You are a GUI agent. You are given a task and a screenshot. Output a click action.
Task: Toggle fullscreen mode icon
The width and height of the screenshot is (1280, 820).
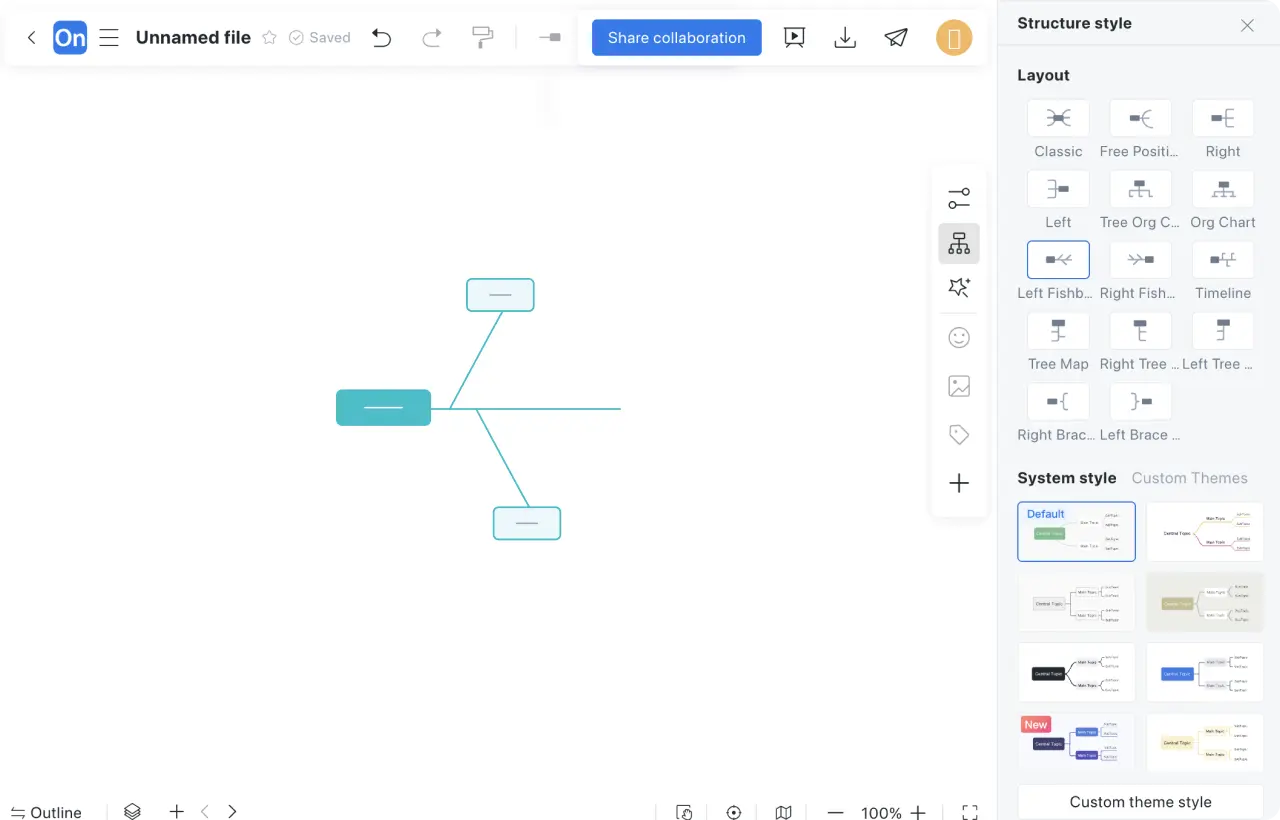(x=969, y=812)
